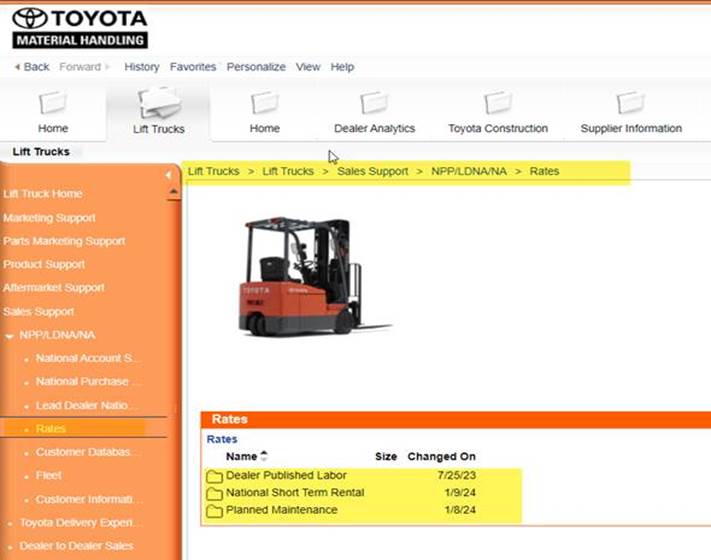711x560 pixels.
Task: Expand the Toyota Delivery Experience sidebar item
Action: pos(9,523)
